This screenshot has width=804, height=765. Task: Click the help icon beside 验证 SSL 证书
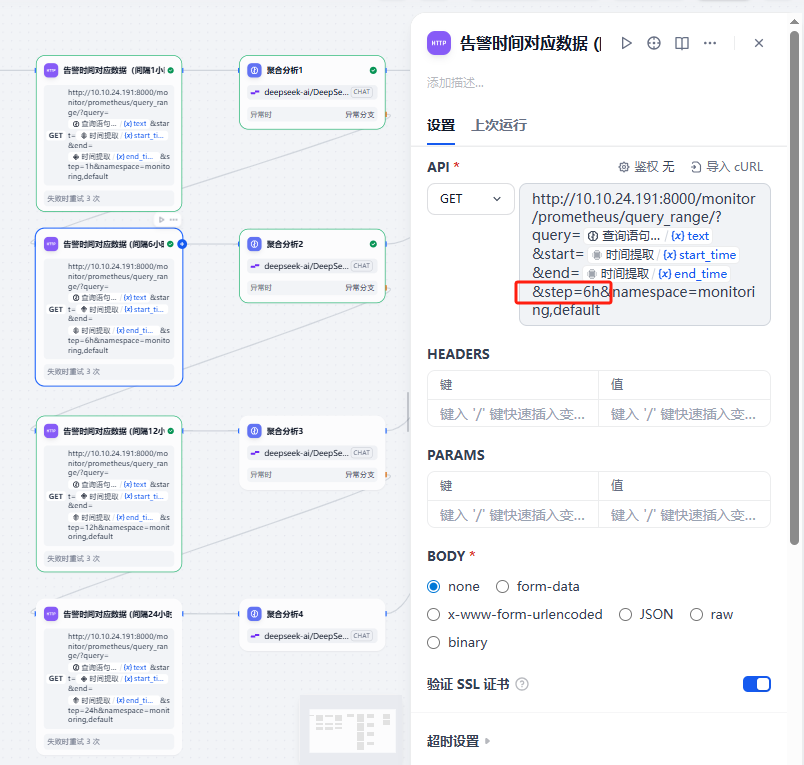point(522,685)
